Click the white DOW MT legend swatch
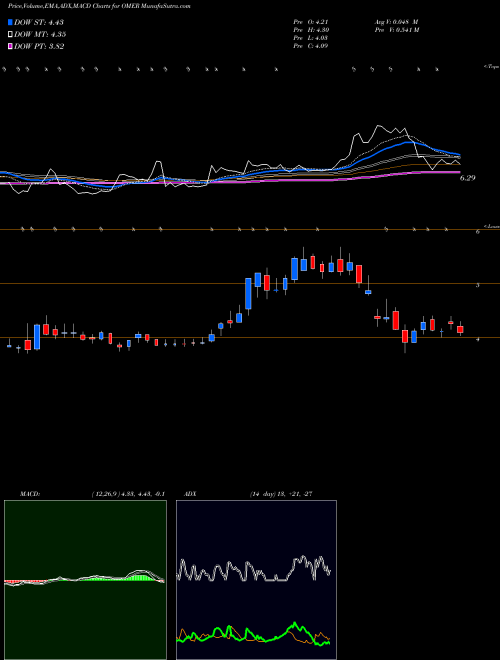 point(10,35)
